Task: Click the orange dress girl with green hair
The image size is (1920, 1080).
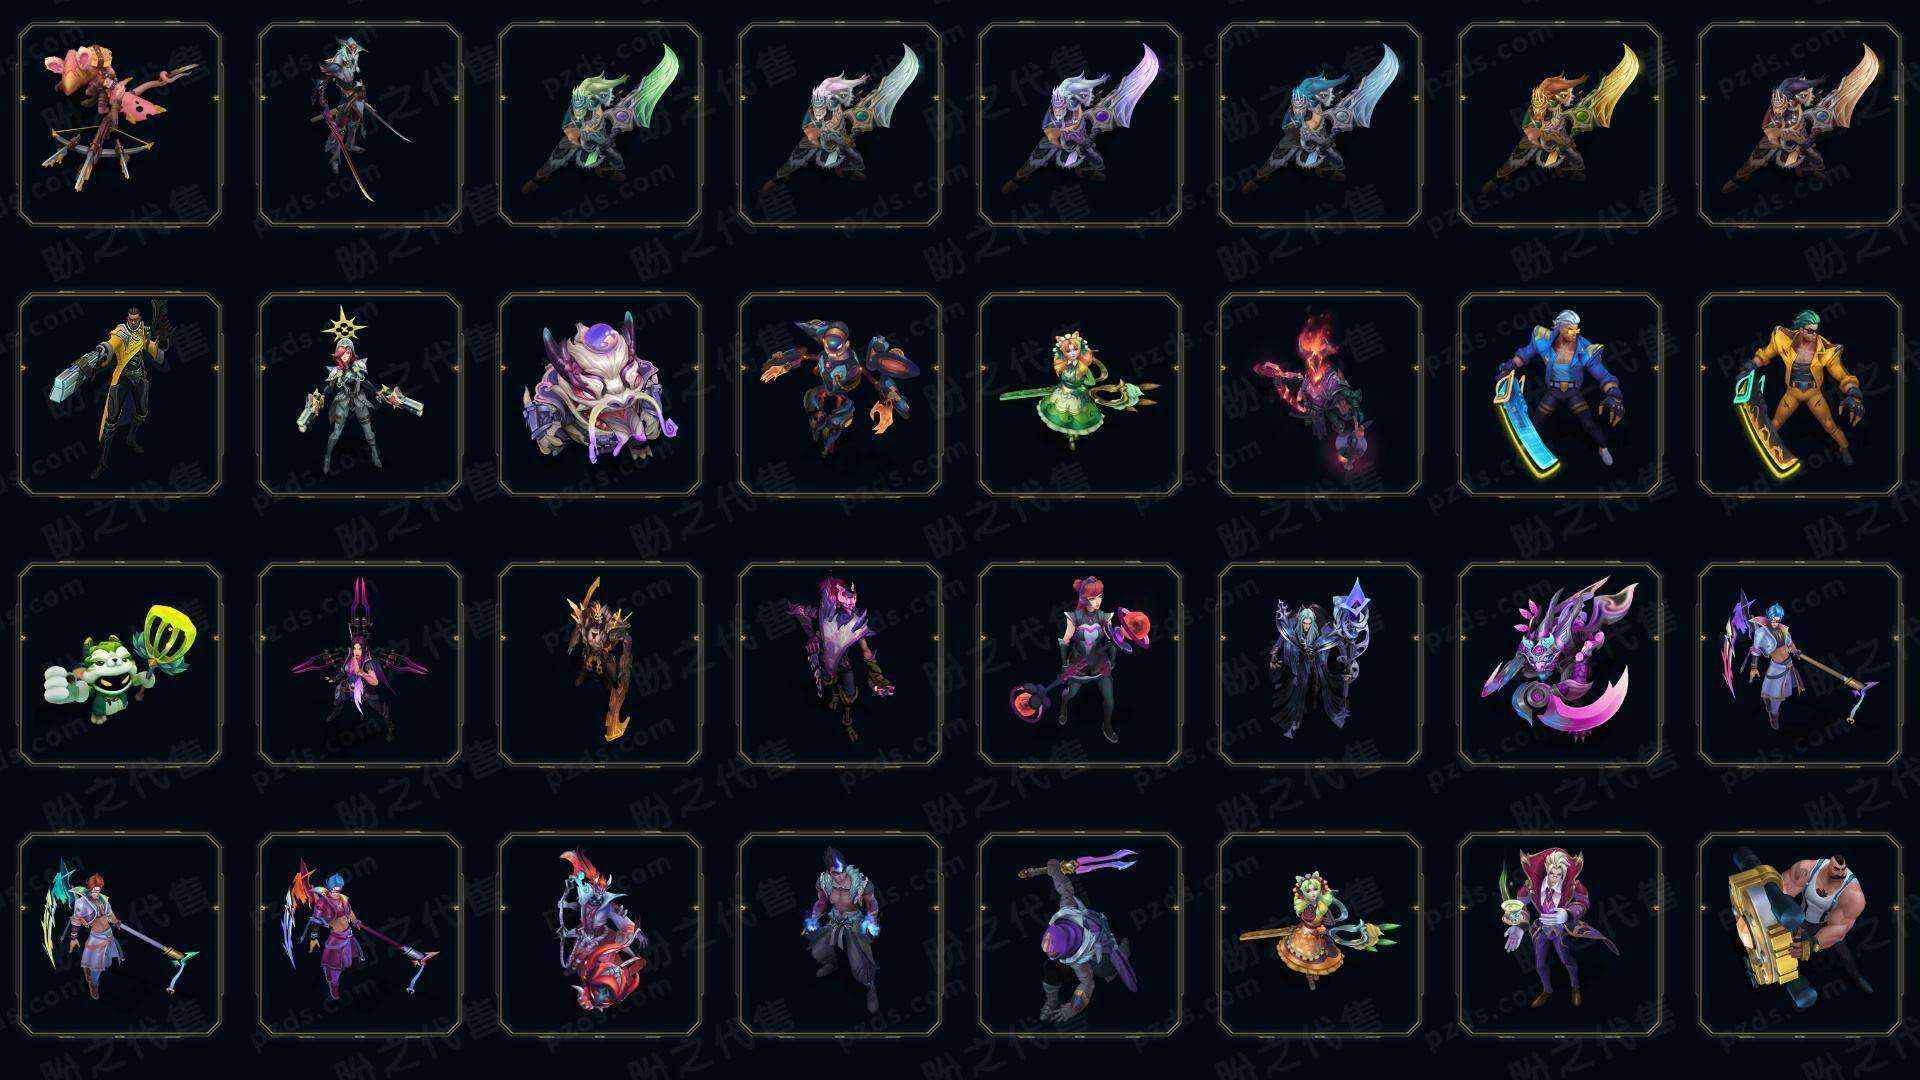Action: [x=1320, y=934]
